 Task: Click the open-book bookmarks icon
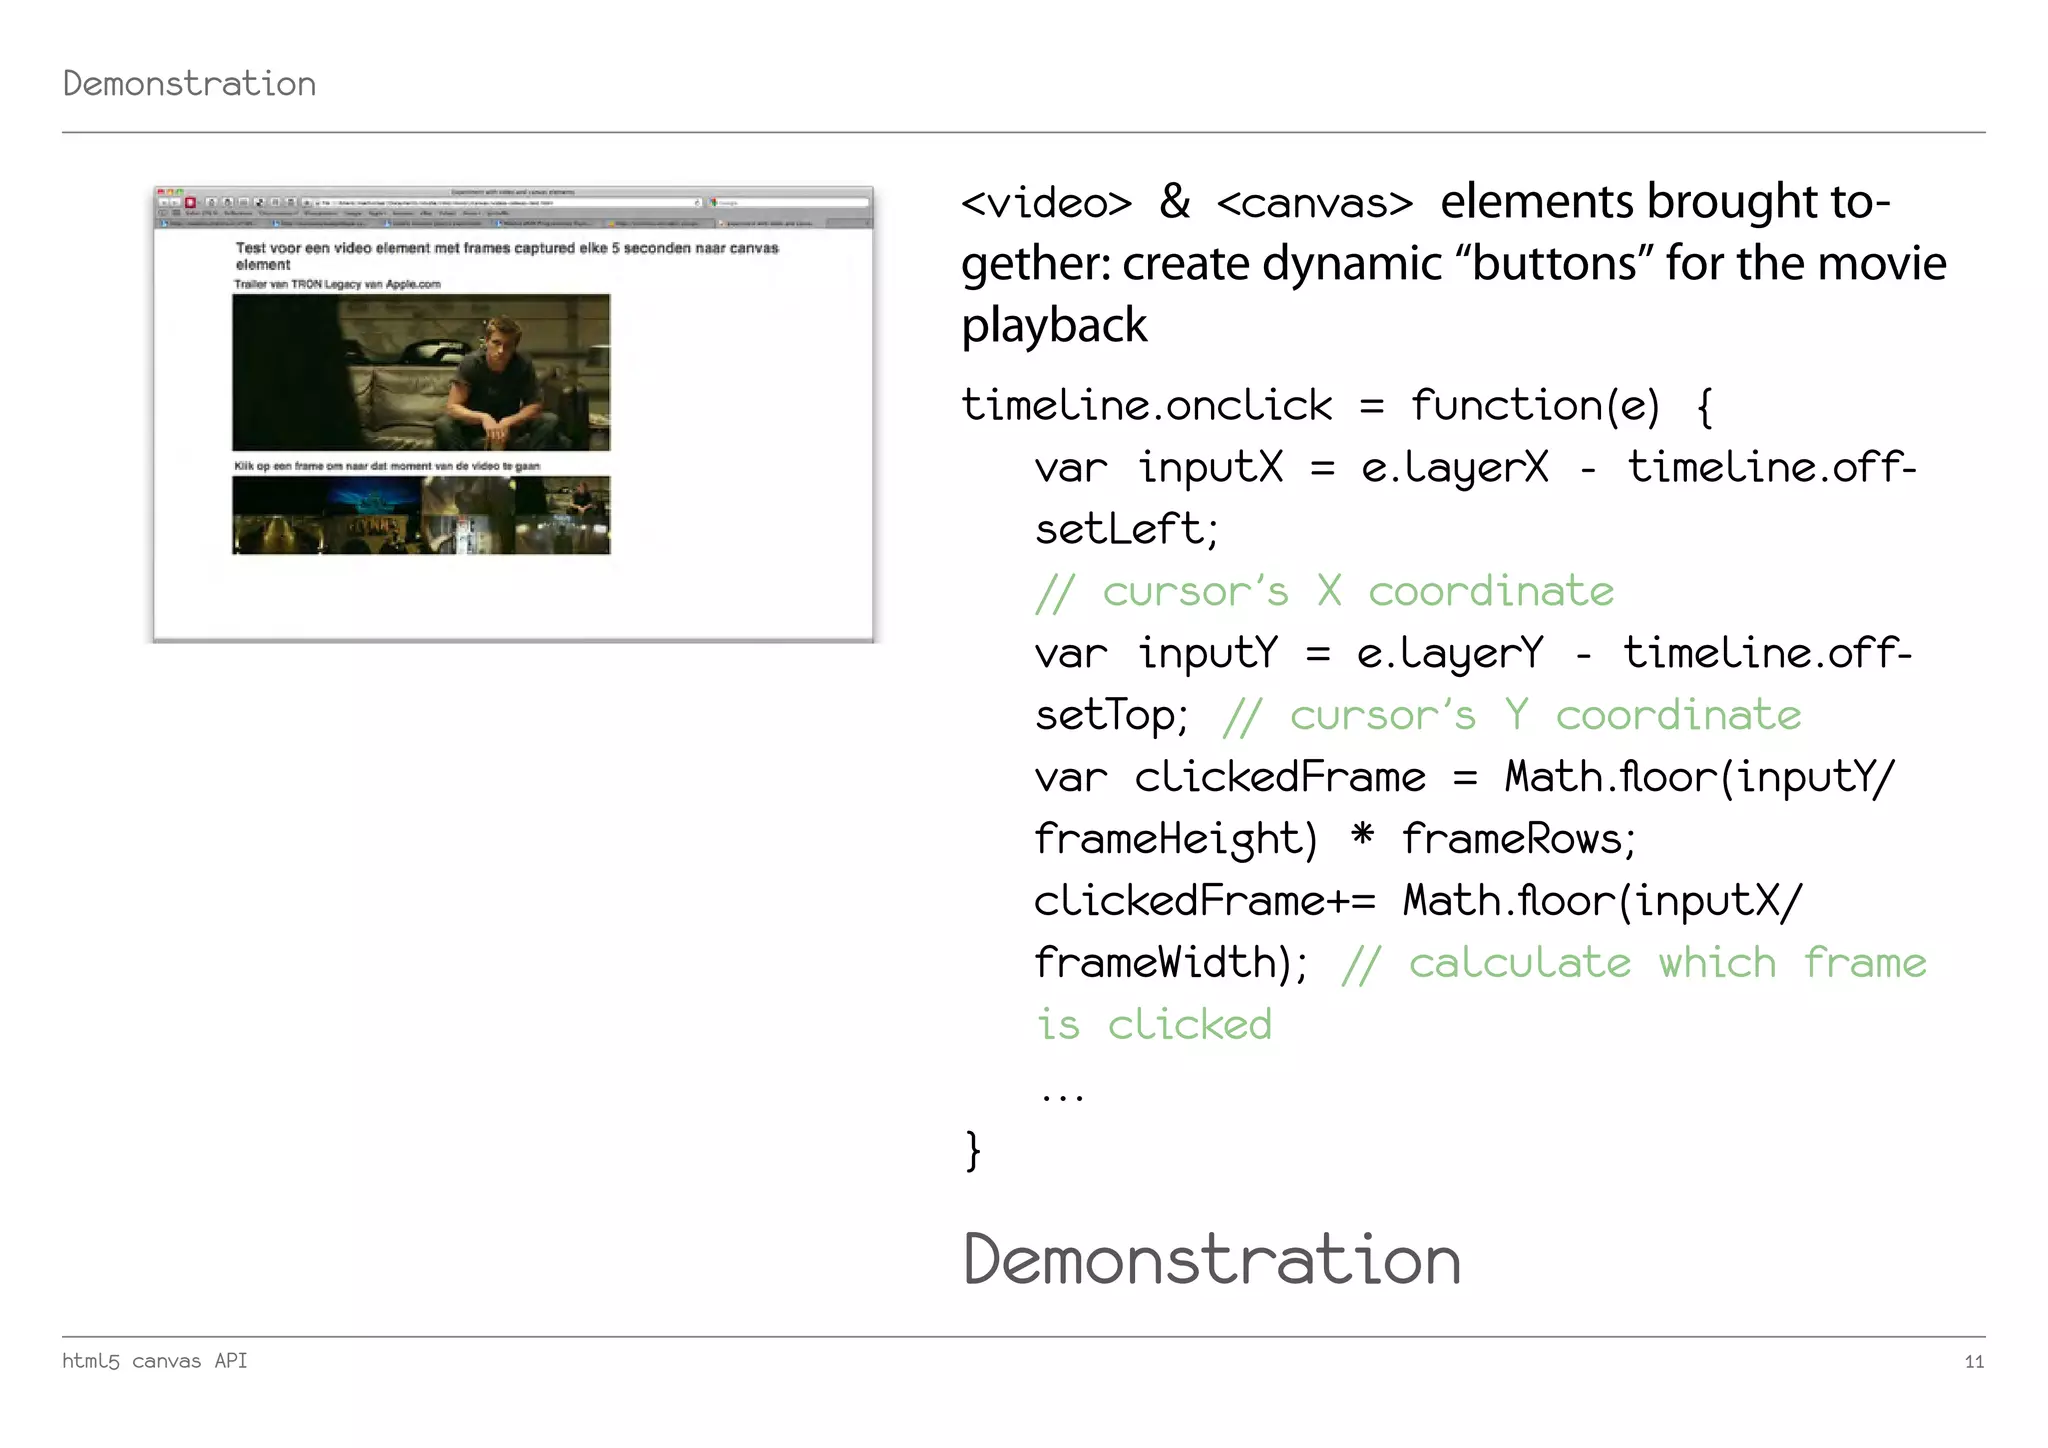click(x=163, y=213)
